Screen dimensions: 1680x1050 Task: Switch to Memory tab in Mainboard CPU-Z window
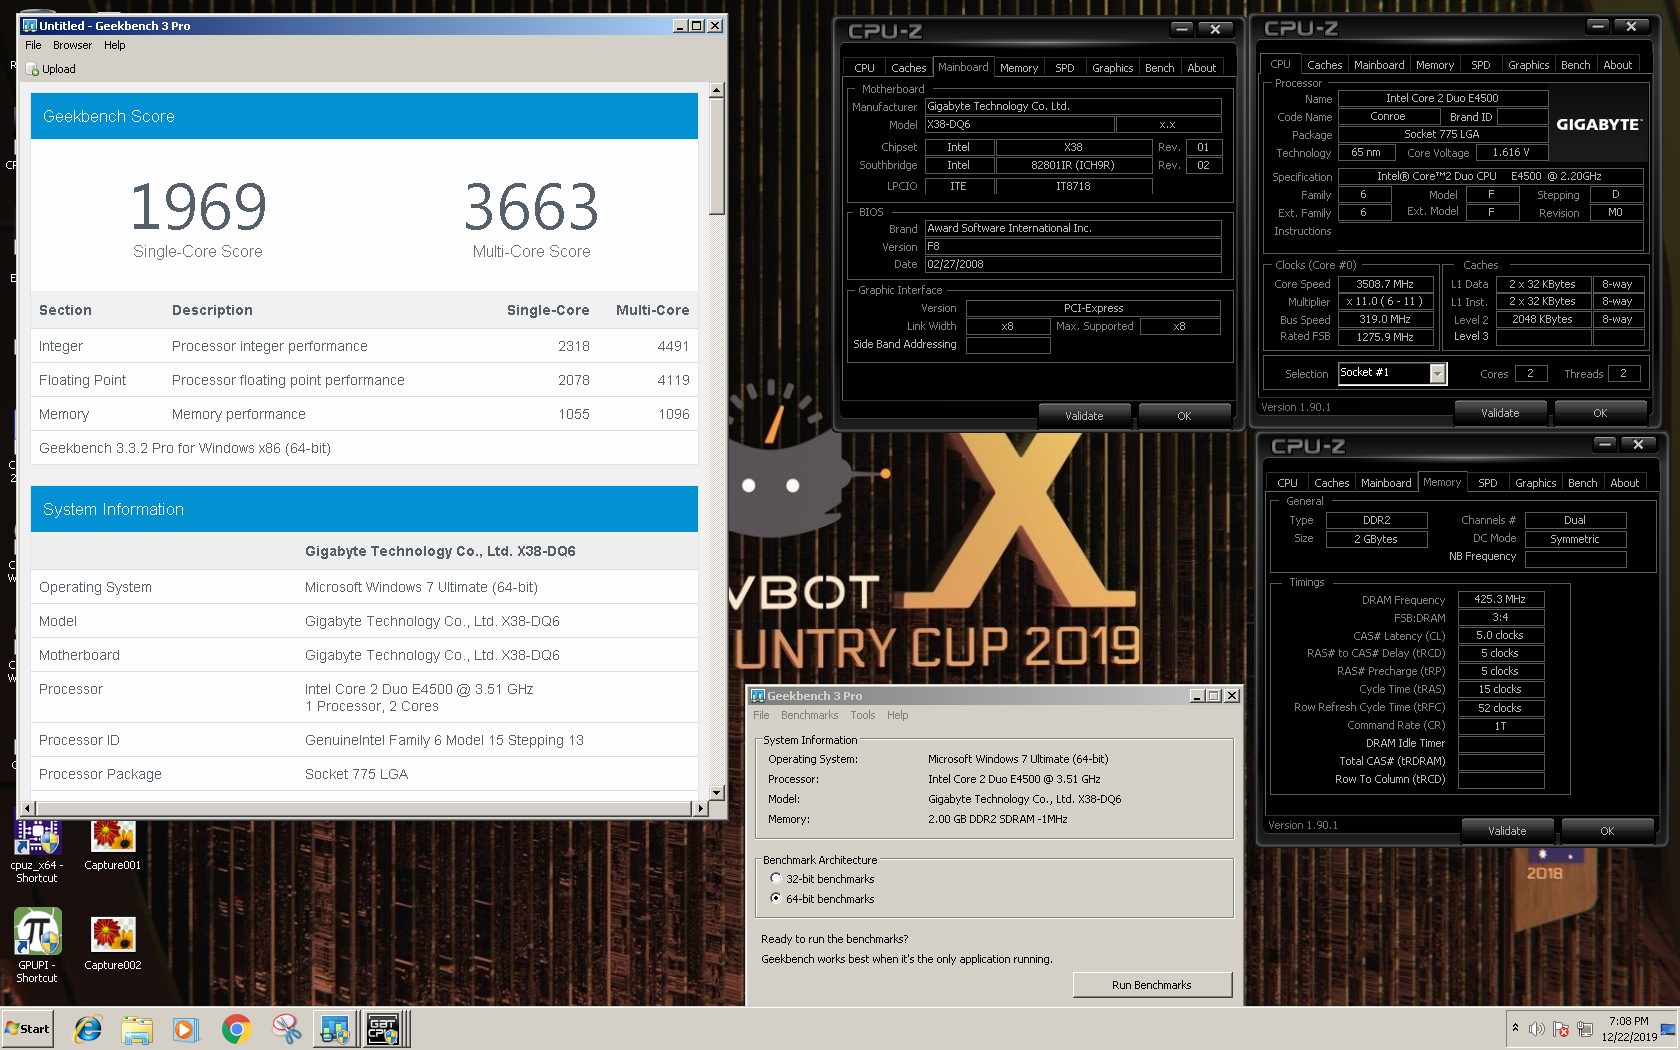click(x=1018, y=68)
